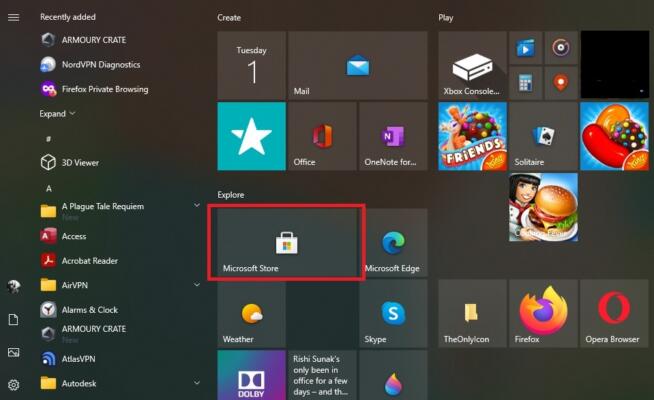The width and height of the screenshot is (654, 400).
Task: Open the Rishi Sunak news tile
Action: (x=322, y=375)
